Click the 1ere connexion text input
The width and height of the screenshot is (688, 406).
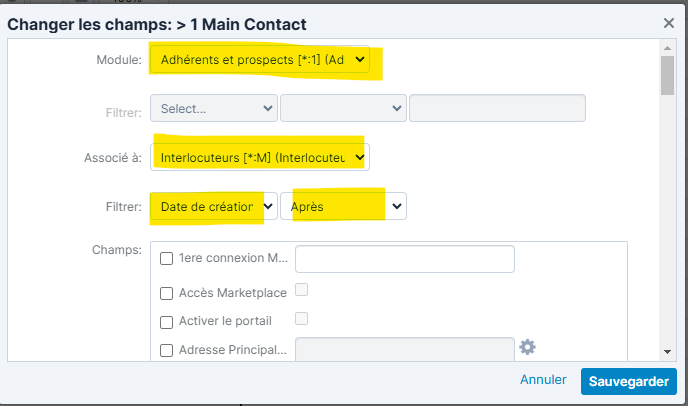pos(404,259)
